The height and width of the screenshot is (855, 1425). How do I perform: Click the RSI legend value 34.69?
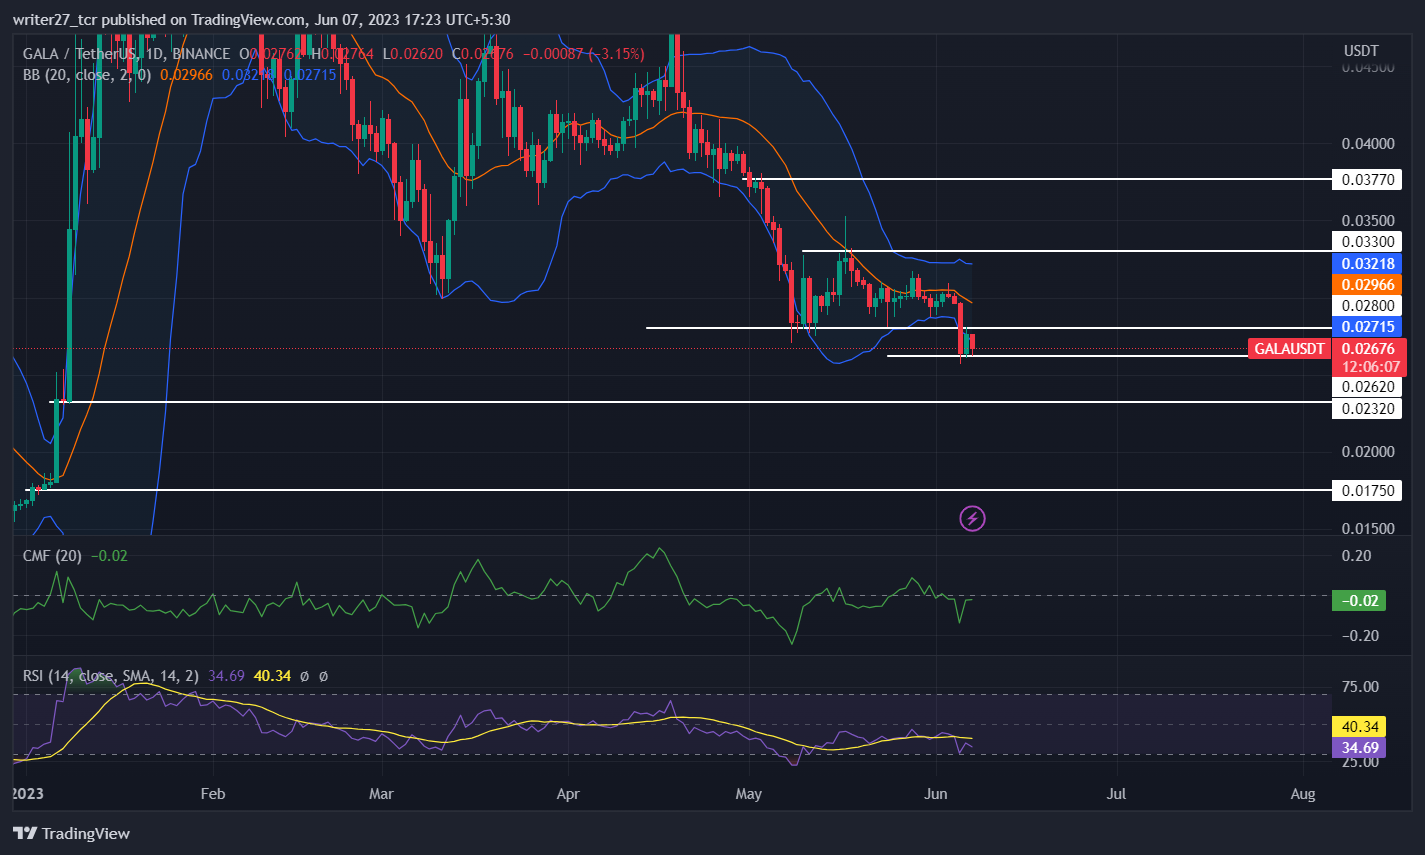tap(226, 676)
